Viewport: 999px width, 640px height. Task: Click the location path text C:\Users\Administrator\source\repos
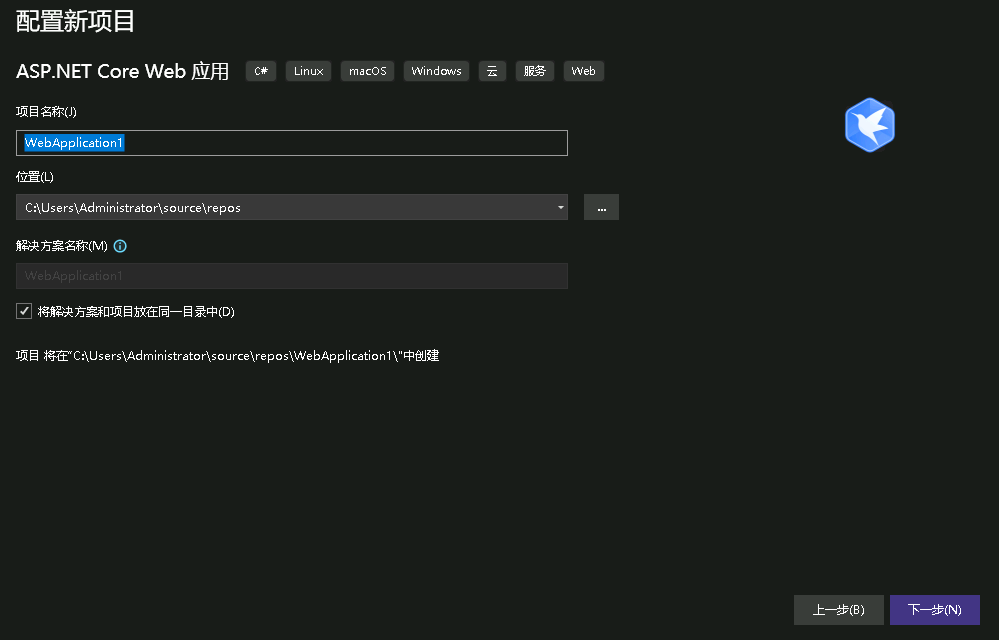[x=133, y=208]
